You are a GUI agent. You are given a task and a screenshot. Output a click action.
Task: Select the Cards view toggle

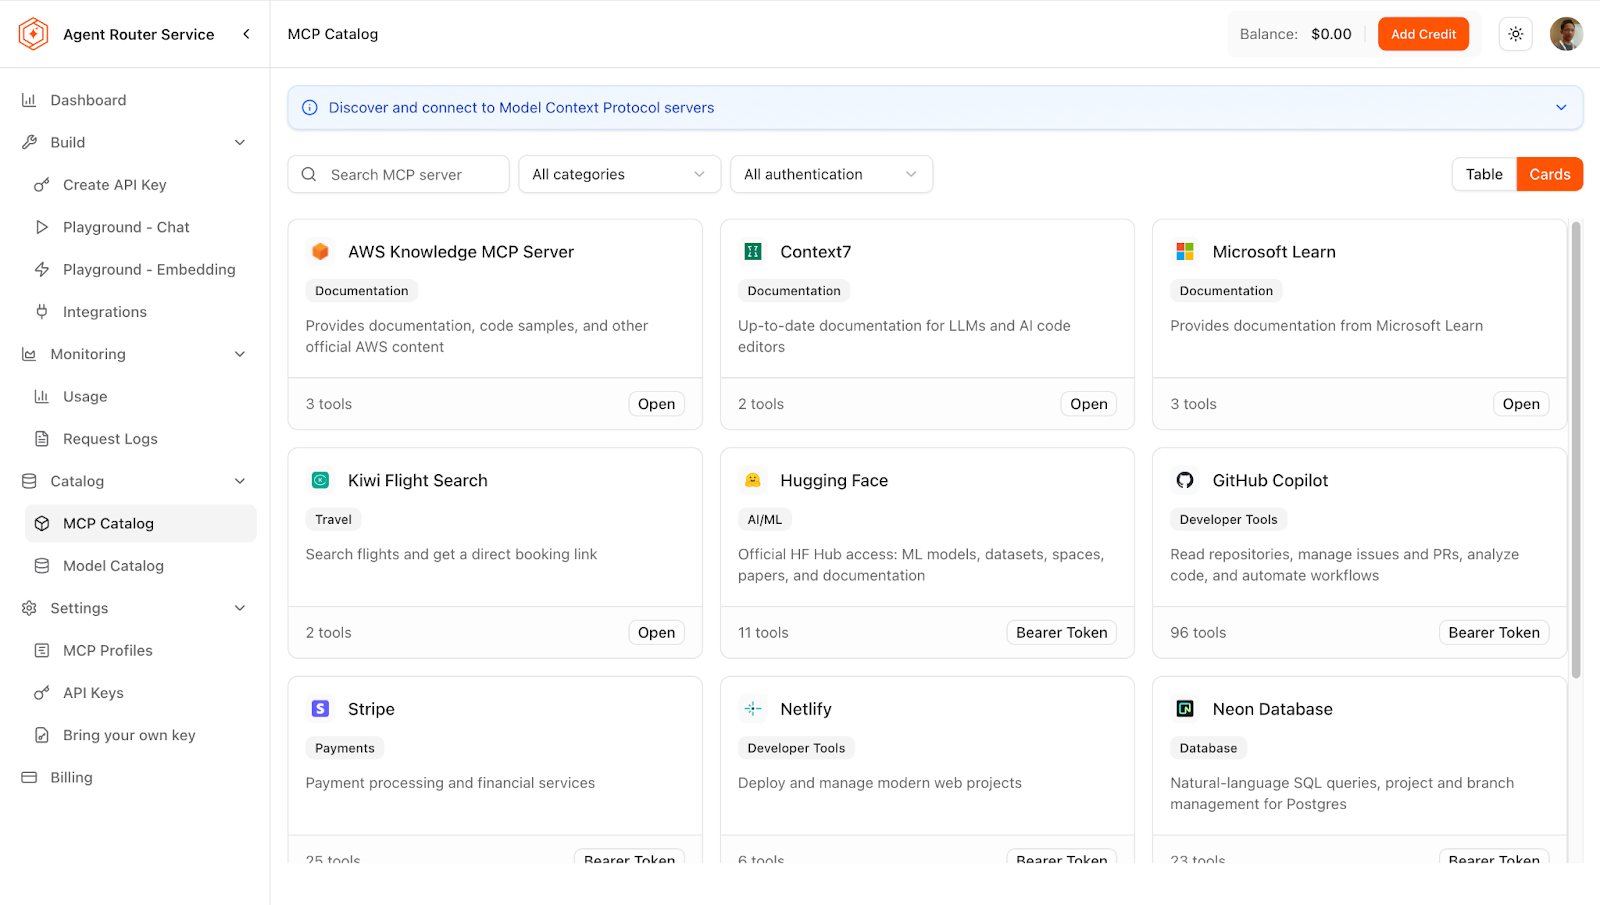pos(1549,174)
